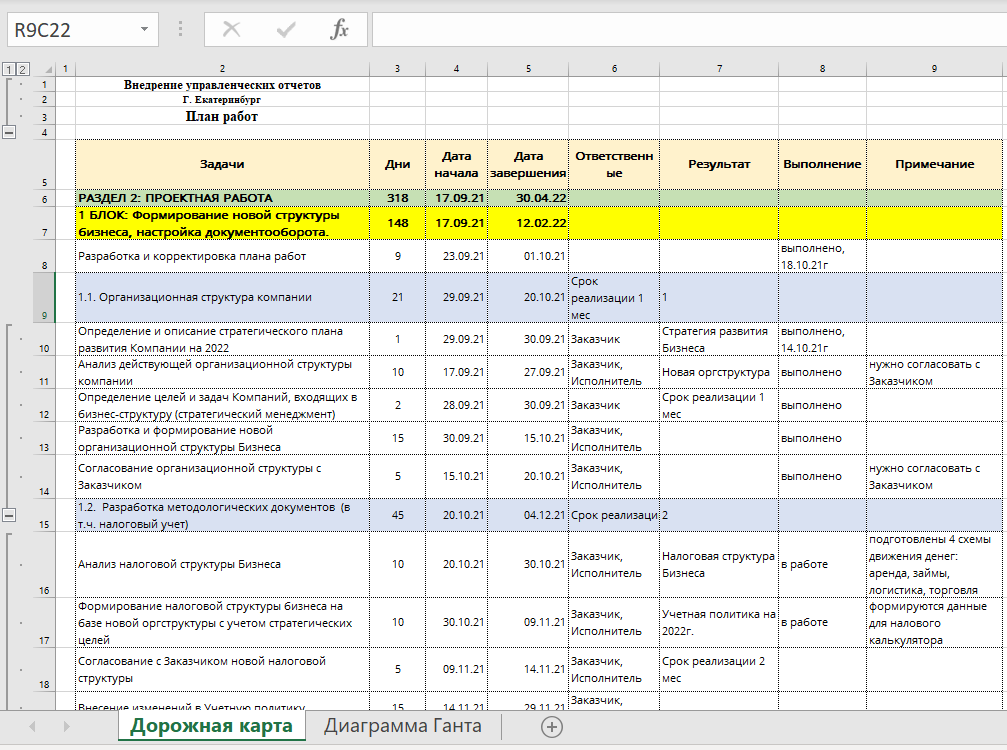Screen dimensions: 1007x750
Task: Collapse the outline group at row 15
Action: [x=10, y=515]
